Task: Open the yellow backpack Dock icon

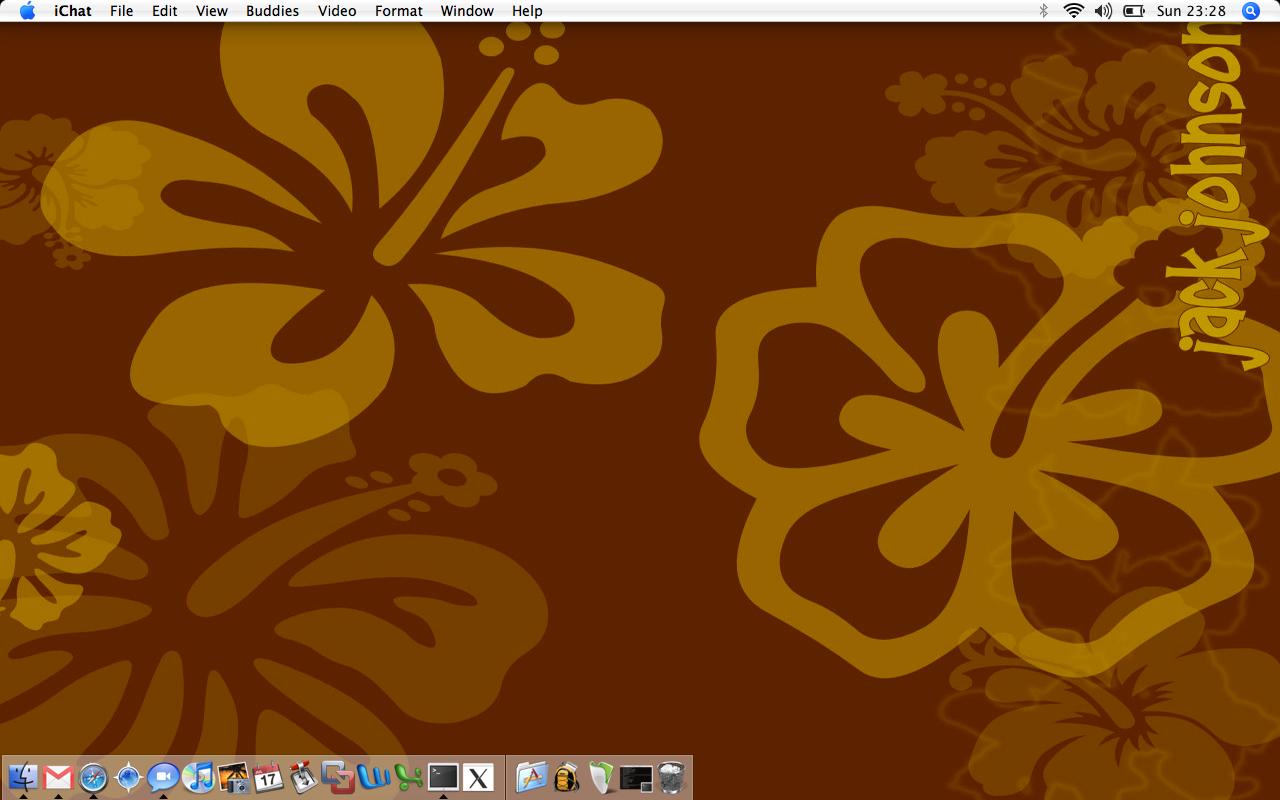Action: (x=566, y=777)
